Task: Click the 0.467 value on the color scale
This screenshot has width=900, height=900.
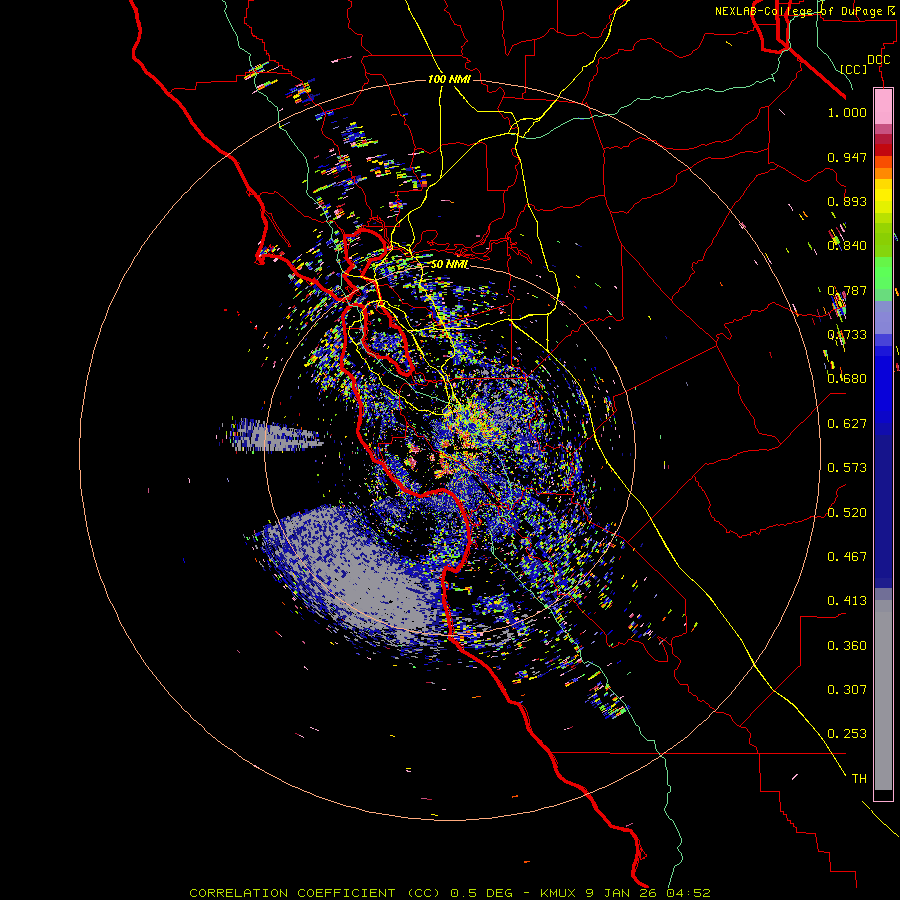Action: click(847, 557)
